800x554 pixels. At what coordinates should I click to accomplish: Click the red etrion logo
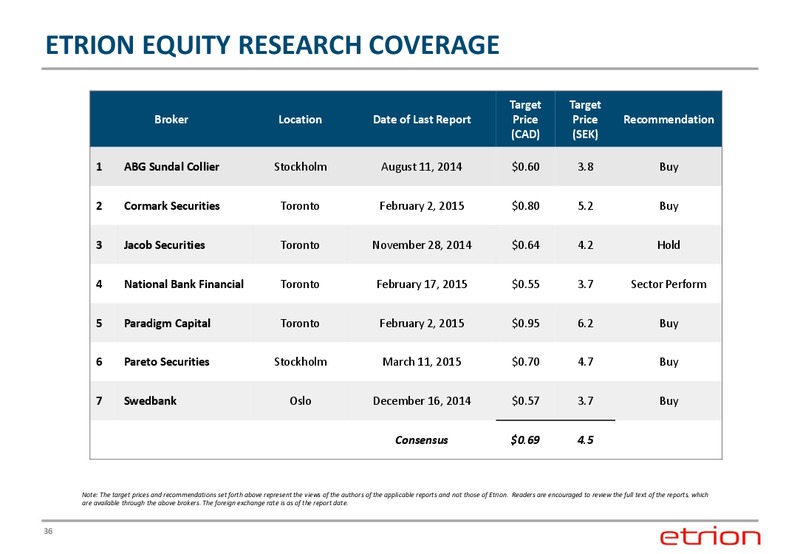tap(710, 536)
